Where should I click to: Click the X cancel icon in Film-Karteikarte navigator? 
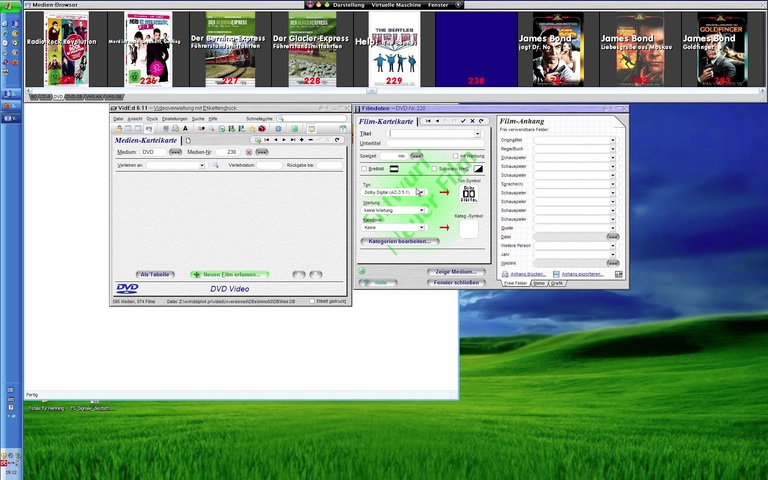coord(472,121)
